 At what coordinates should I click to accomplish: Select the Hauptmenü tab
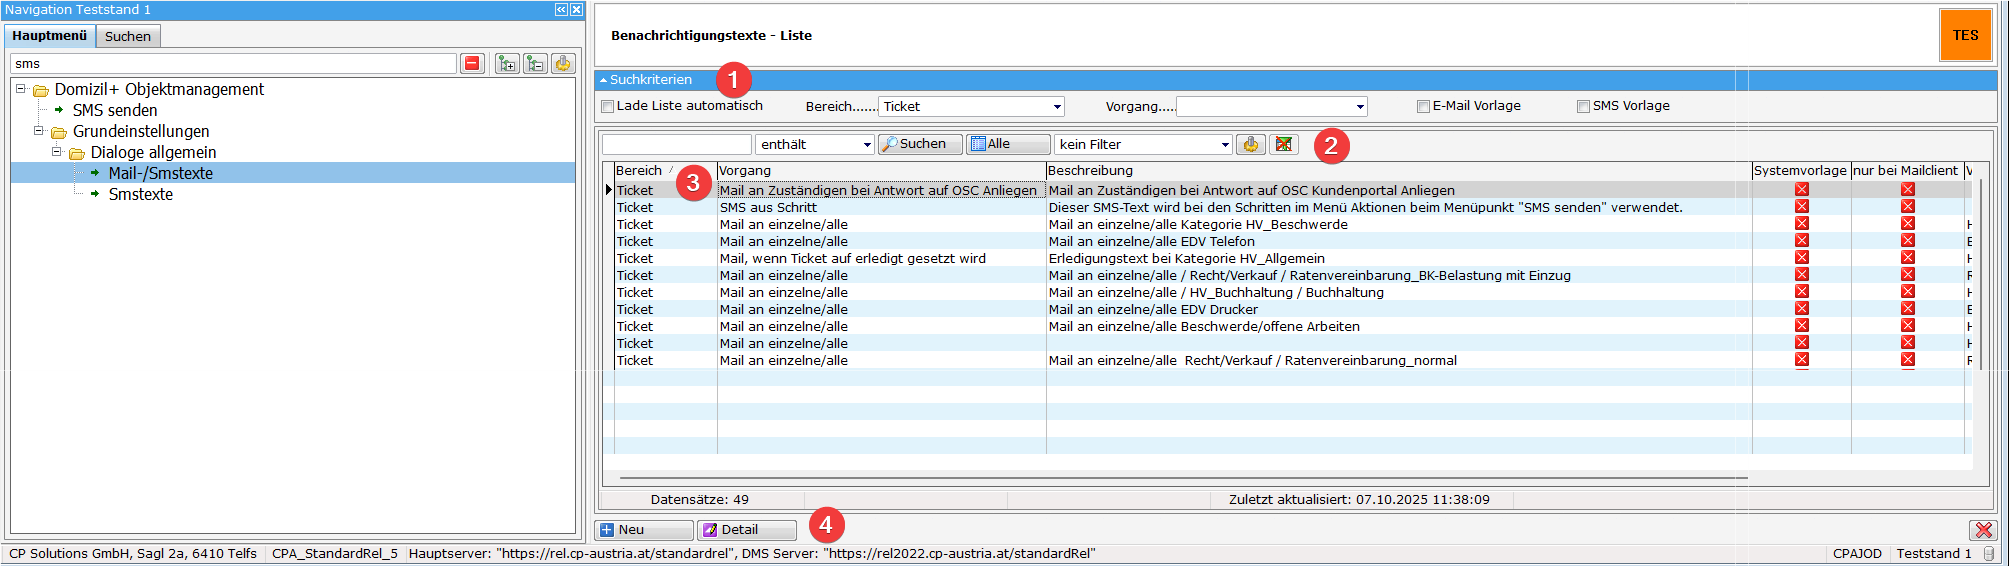coord(50,36)
